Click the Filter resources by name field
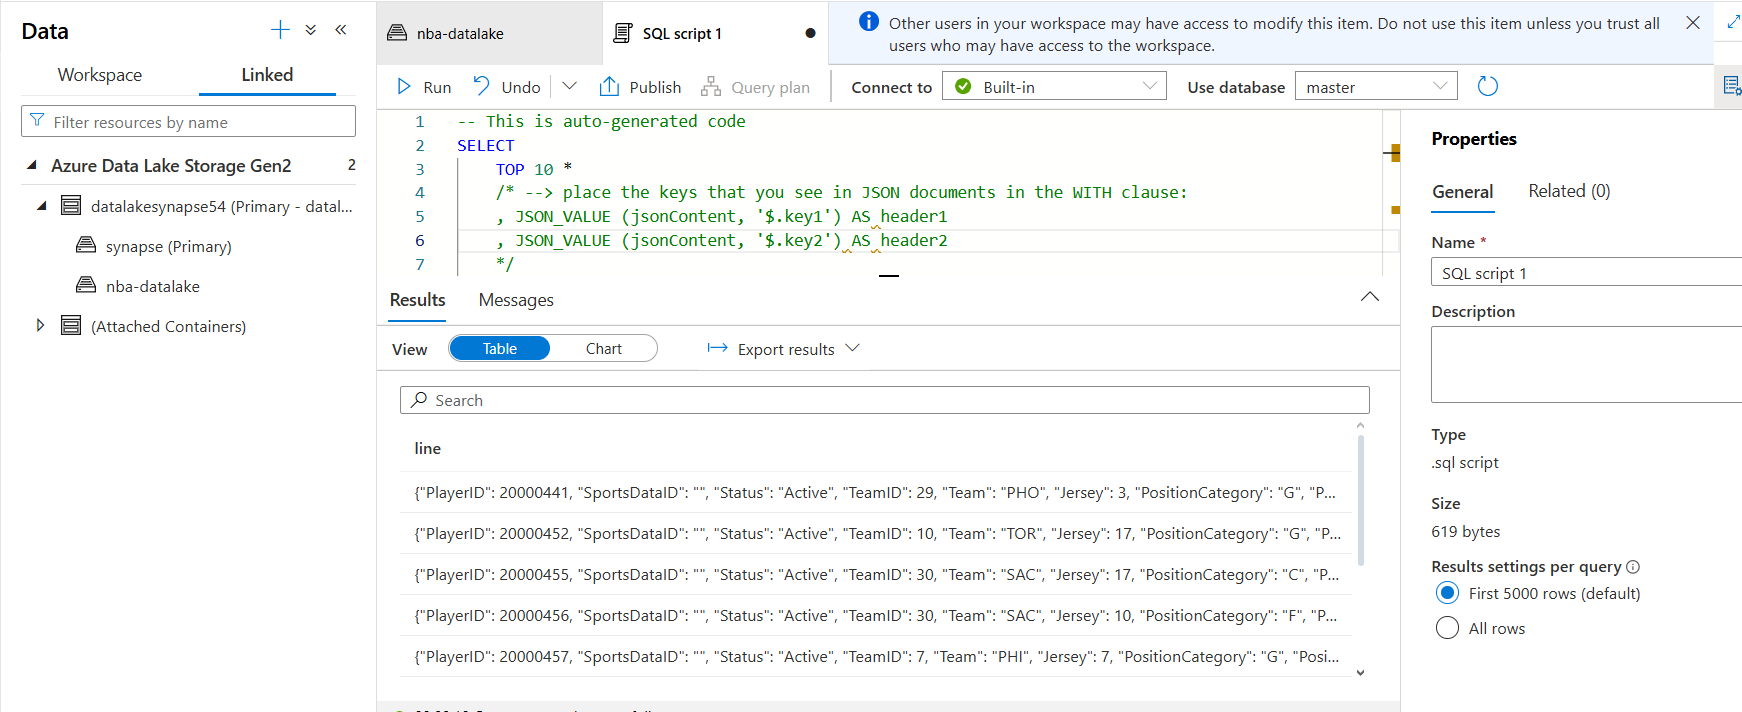This screenshot has height=712, width=1742. pos(188,121)
